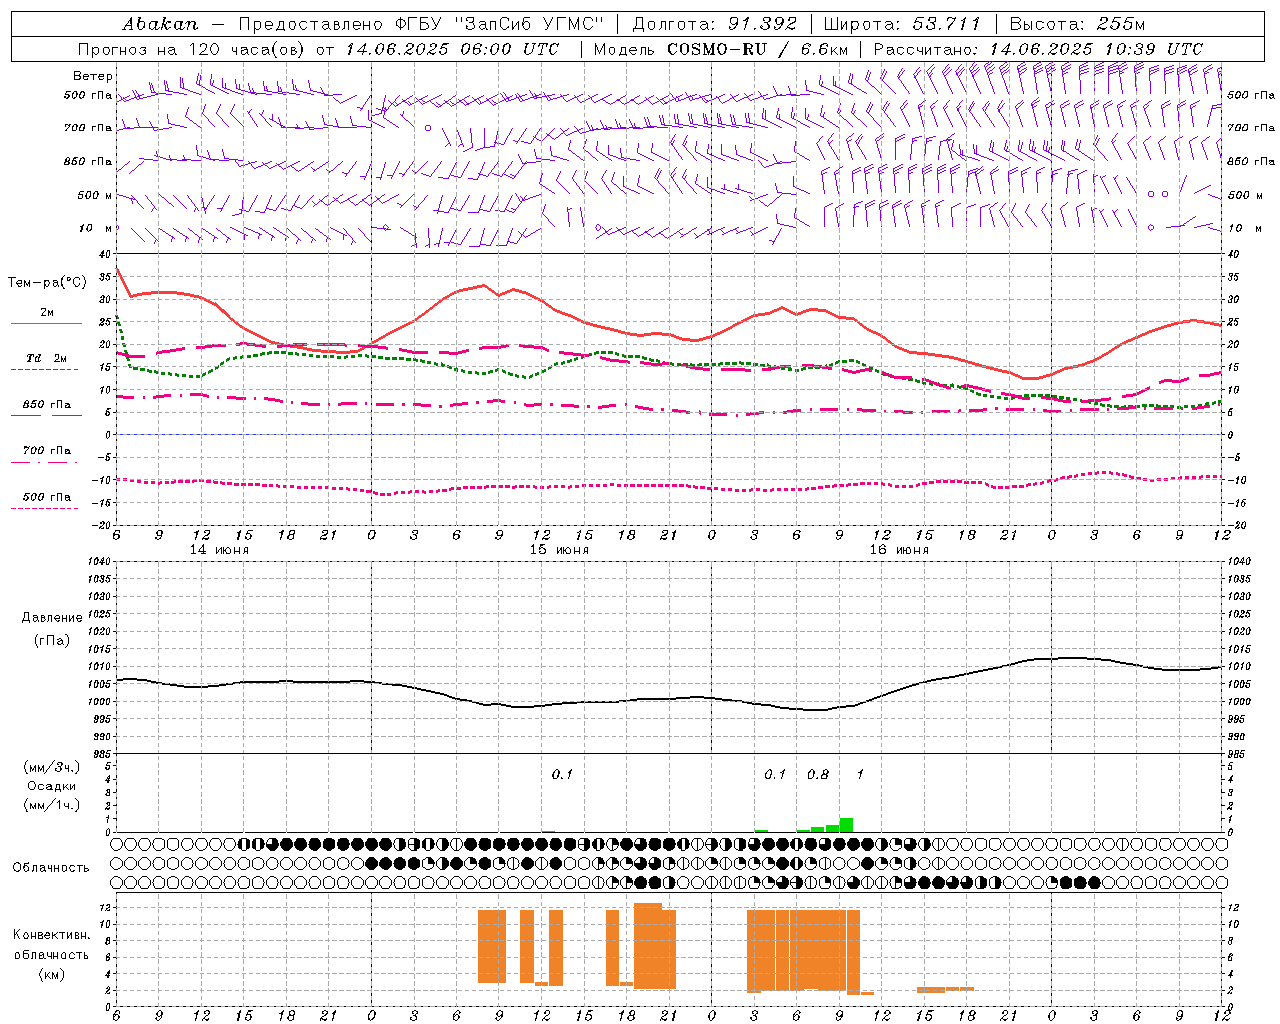The width and height of the screenshot is (1280, 1024).
Task: Click the Abakan station title
Action: [161, 24]
